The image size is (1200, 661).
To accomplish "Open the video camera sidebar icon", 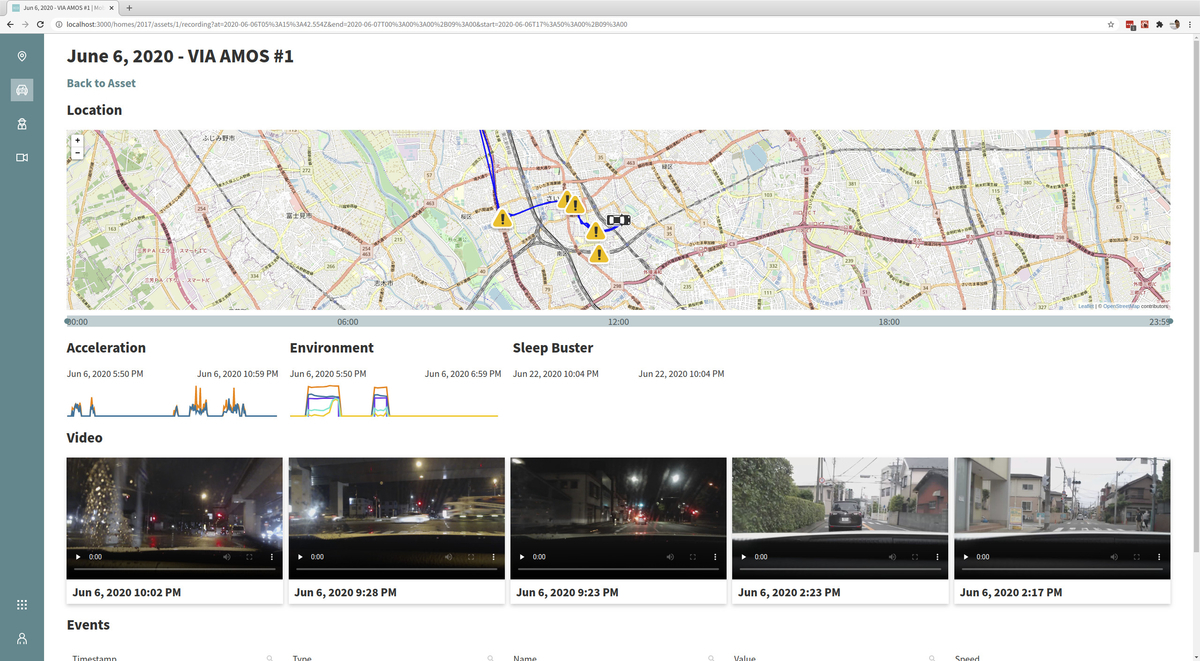I will coord(22,158).
